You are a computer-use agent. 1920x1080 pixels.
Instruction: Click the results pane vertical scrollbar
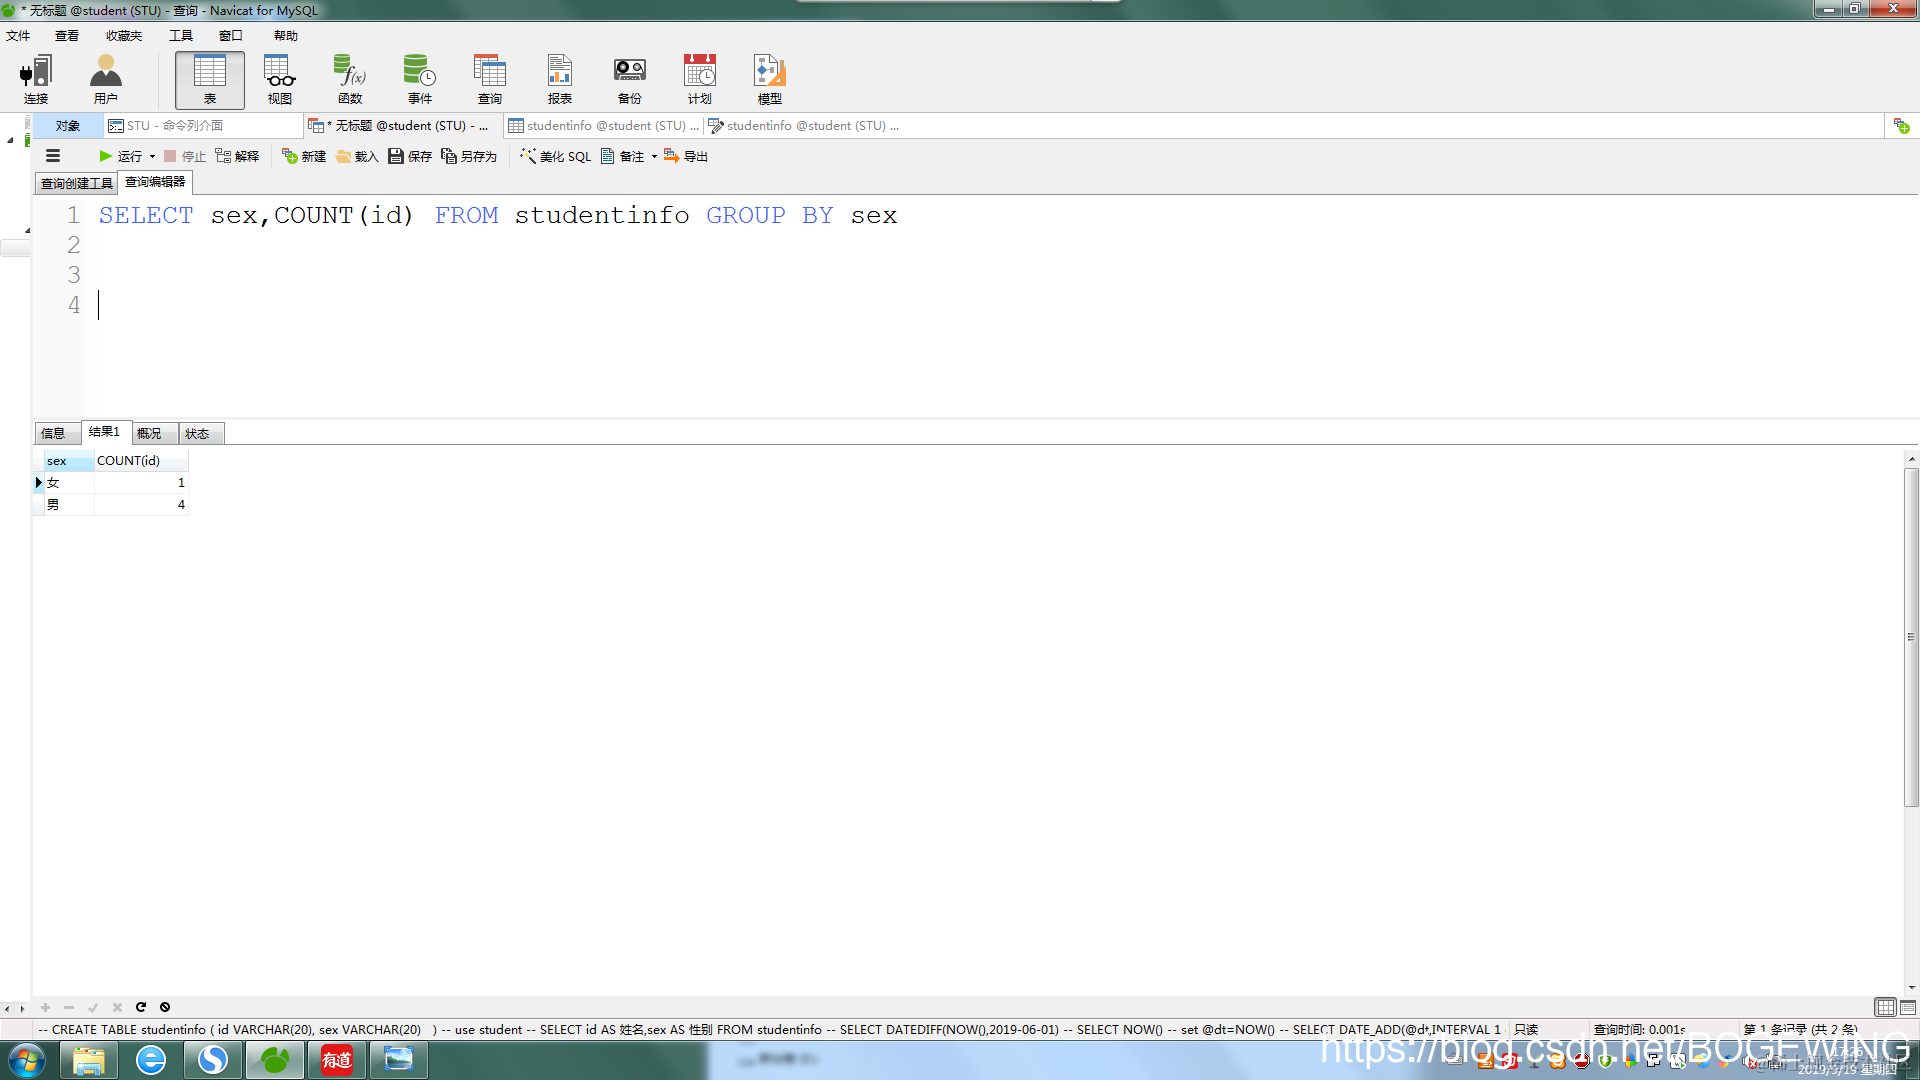click(1911, 637)
